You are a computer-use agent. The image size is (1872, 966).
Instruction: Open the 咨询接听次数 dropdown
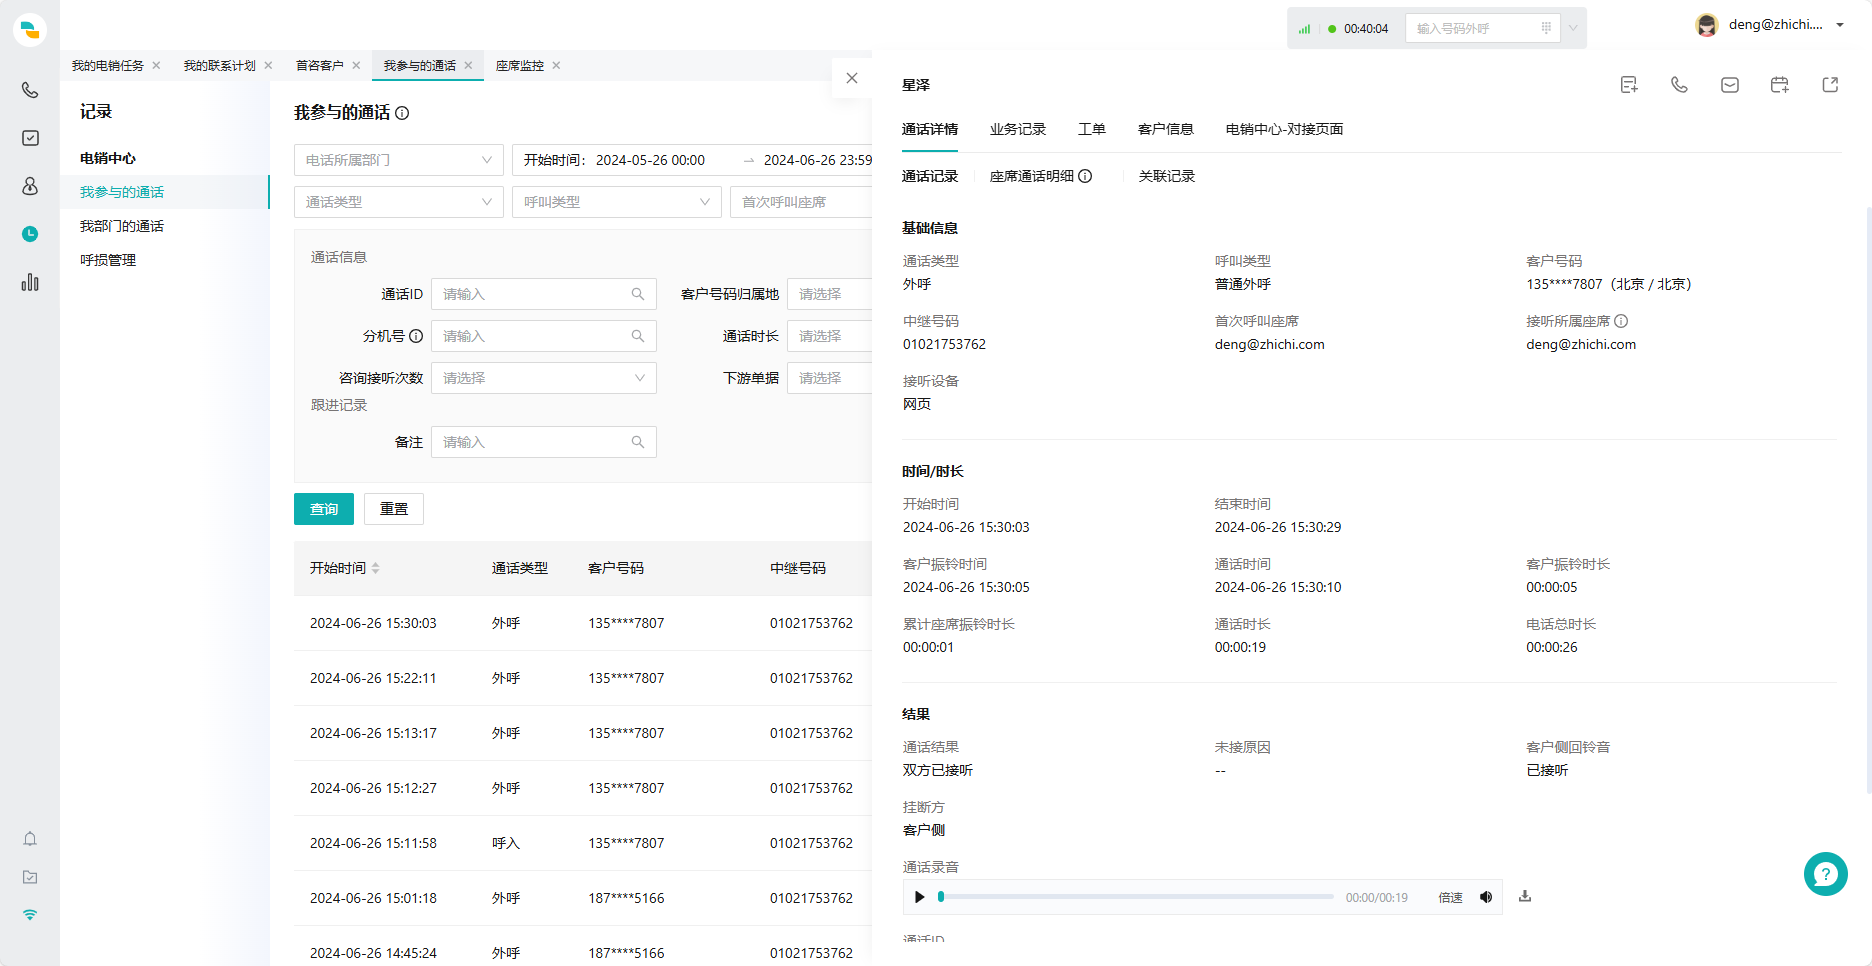click(x=544, y=378)
